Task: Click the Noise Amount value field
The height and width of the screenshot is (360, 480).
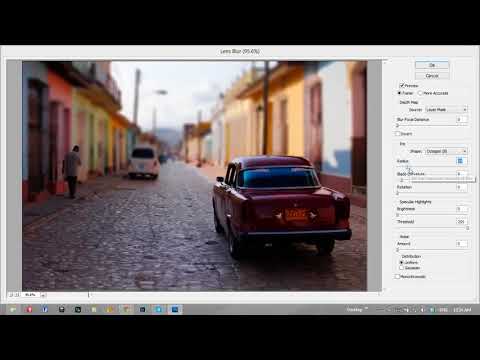Action: click(462, 244)
